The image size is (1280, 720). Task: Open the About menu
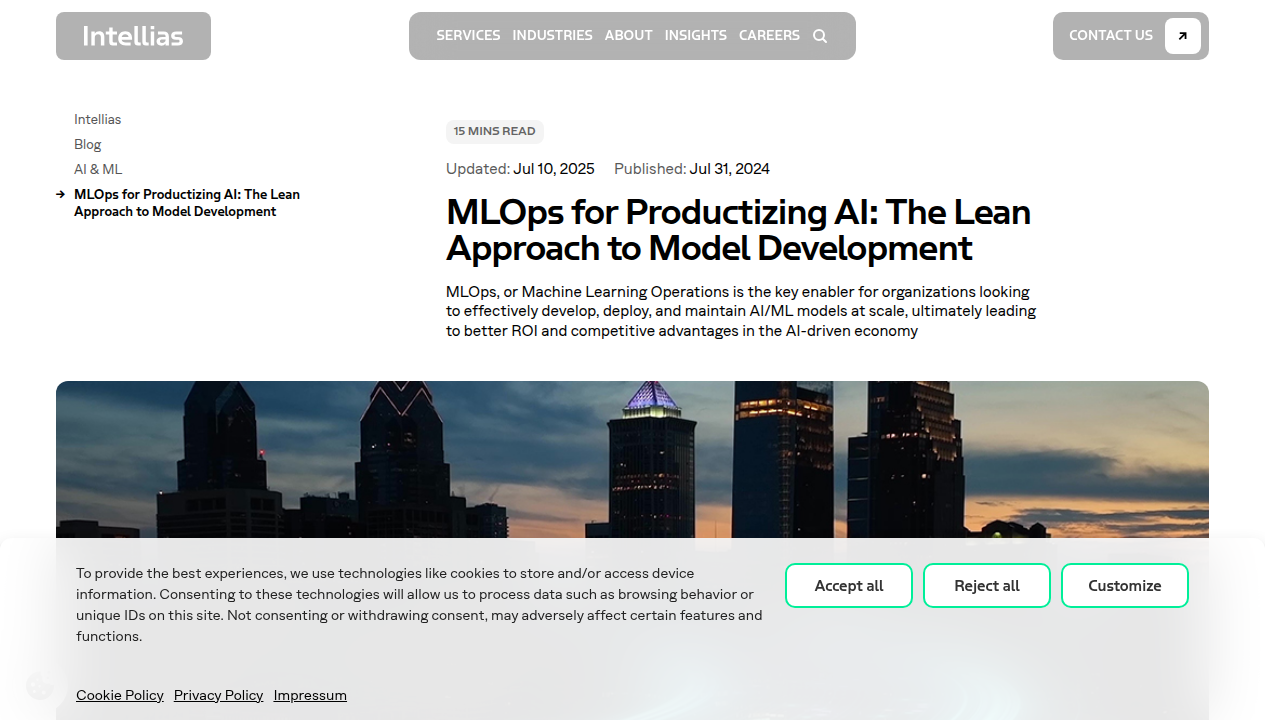(x=629, y=35)
